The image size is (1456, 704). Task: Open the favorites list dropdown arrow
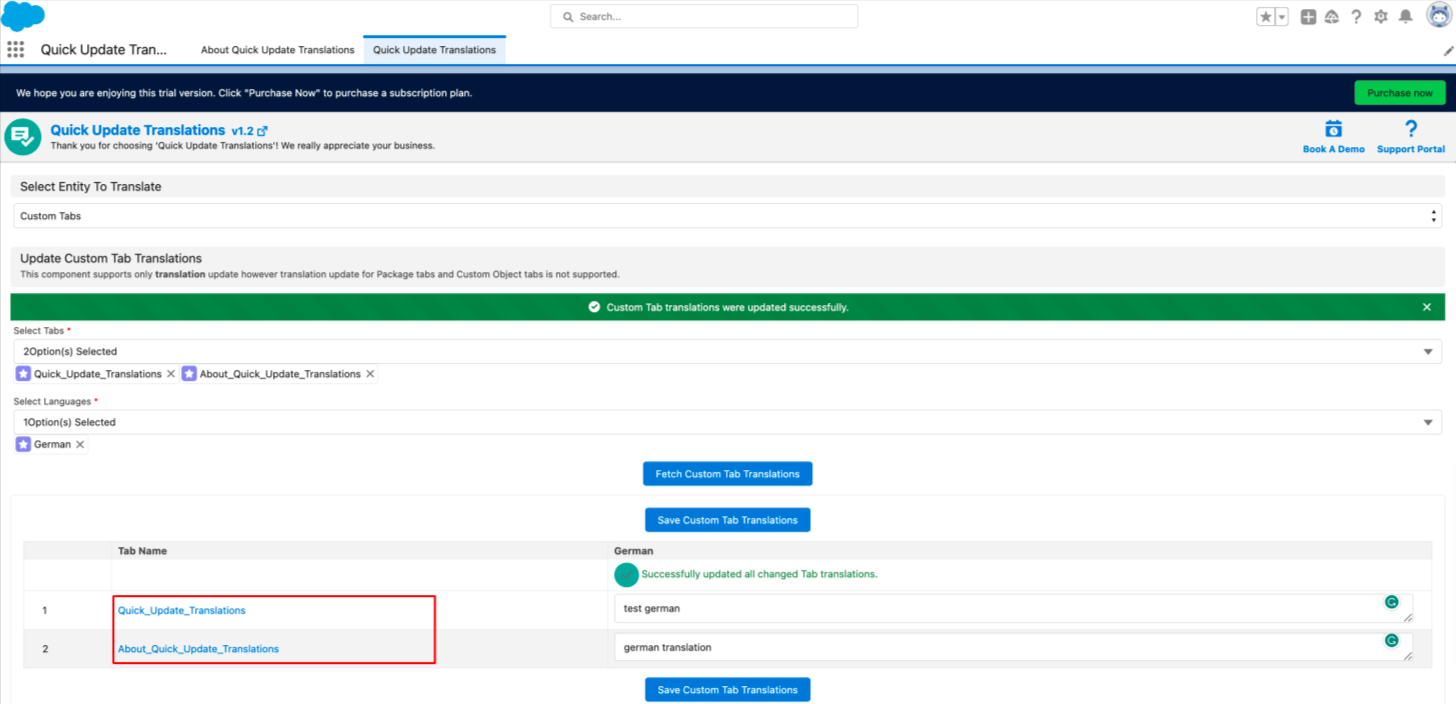pyautogui.click(x=1282, y=17)
